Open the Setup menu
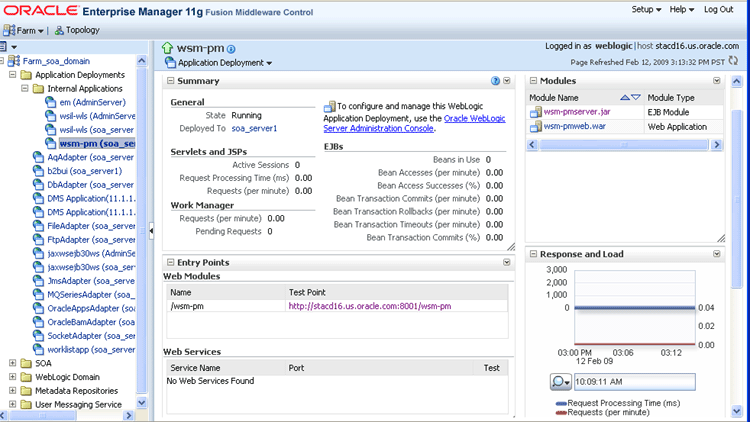The image size is (750, 422). (x=646, y=10)
